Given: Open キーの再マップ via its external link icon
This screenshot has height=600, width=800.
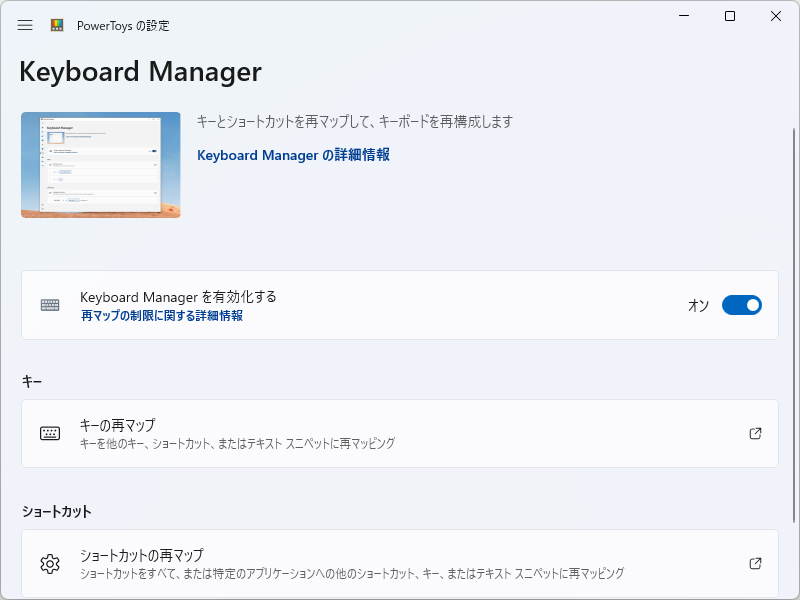Looking at the screenshot, I should point(756,433).
